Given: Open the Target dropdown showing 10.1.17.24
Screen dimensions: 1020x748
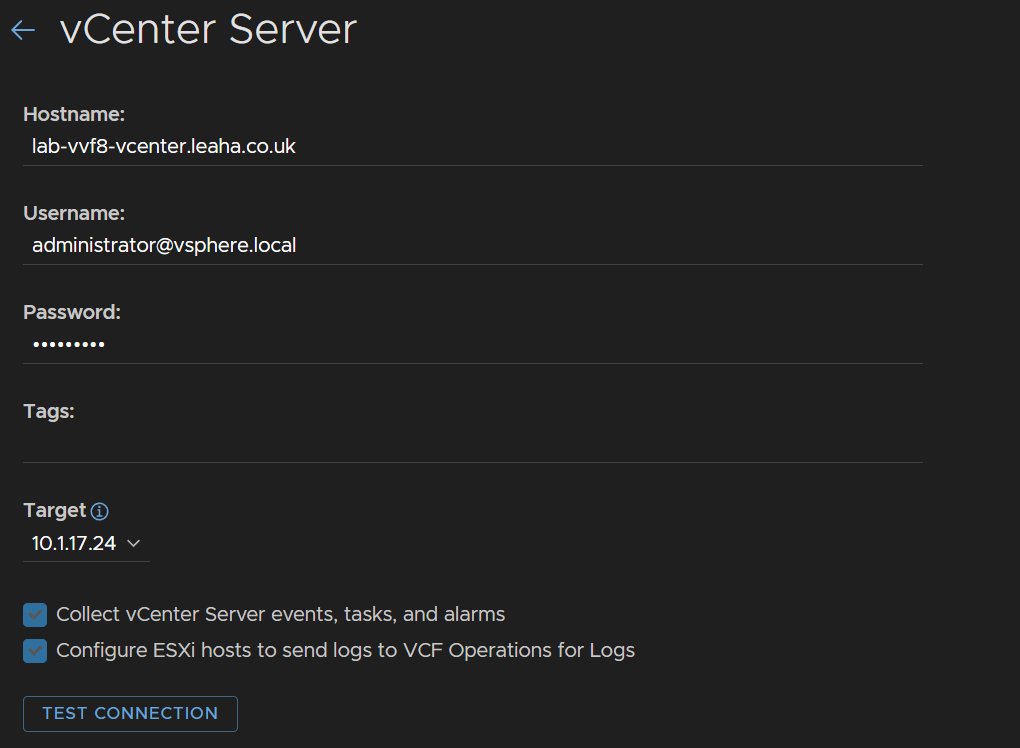Looking at the screenshot, I should (87, 543).
